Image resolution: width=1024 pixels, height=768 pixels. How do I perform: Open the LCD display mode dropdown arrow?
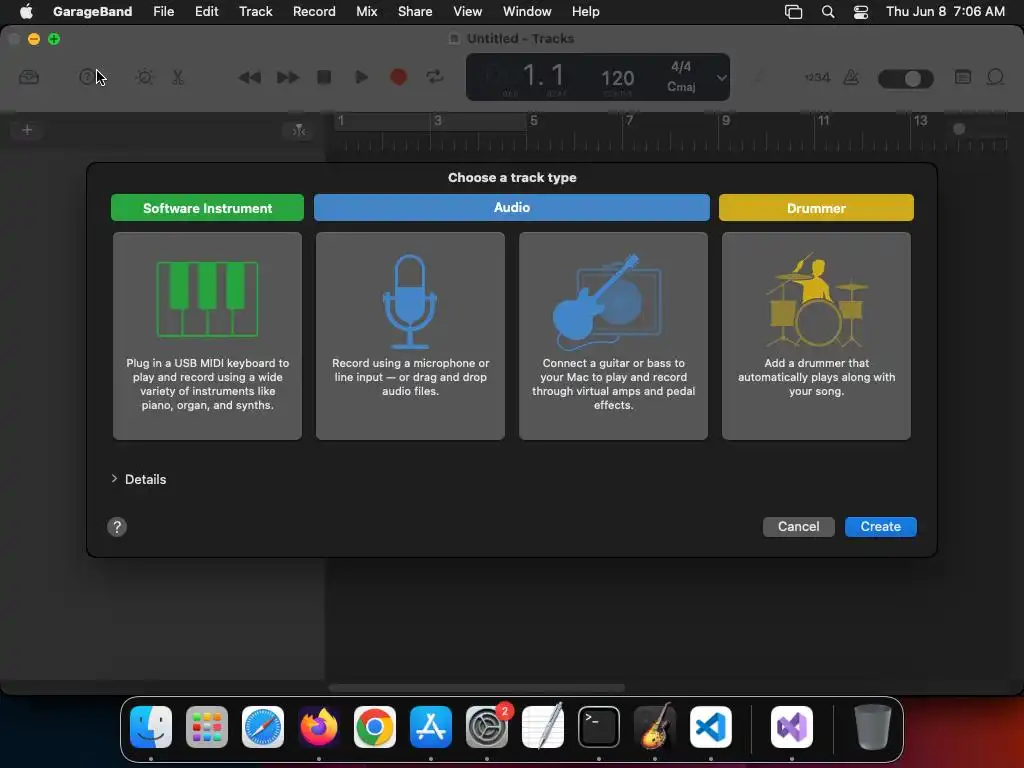pyautogui.click(x=721, y=78)
